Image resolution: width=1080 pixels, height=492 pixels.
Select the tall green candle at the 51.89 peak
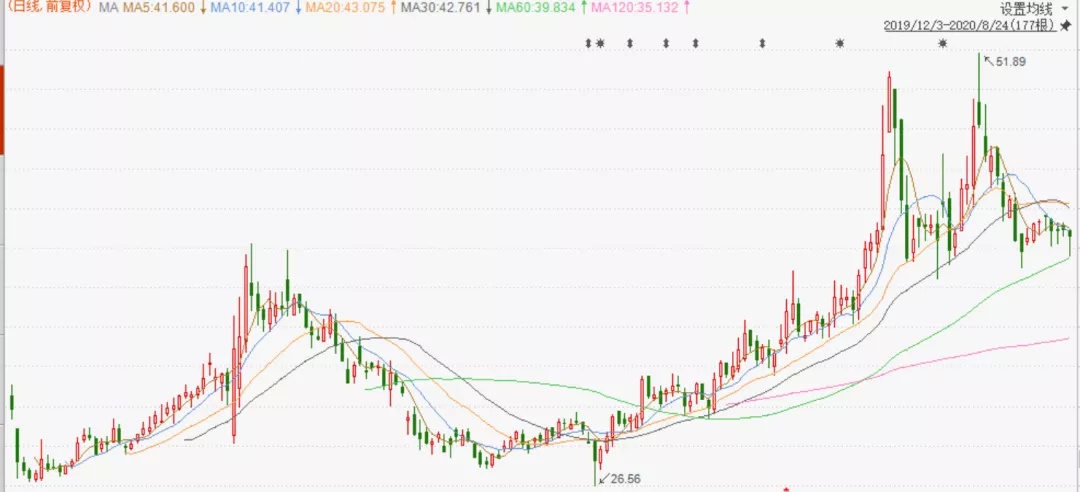[x=978, y=90]
